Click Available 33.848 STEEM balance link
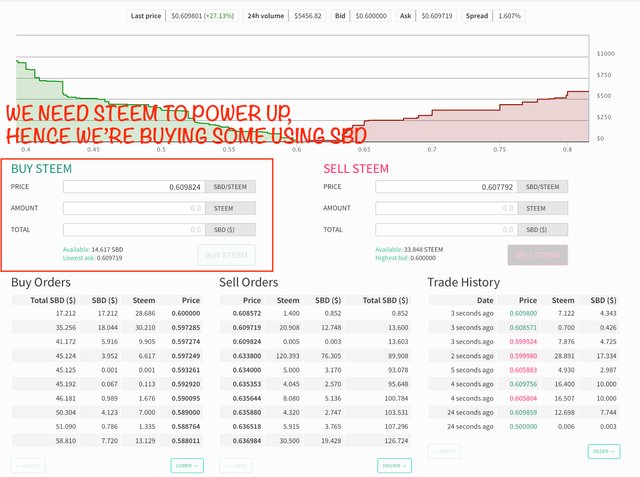Viewport: 640px width, 477px height. pyautogui.click(x=409, y=249)
